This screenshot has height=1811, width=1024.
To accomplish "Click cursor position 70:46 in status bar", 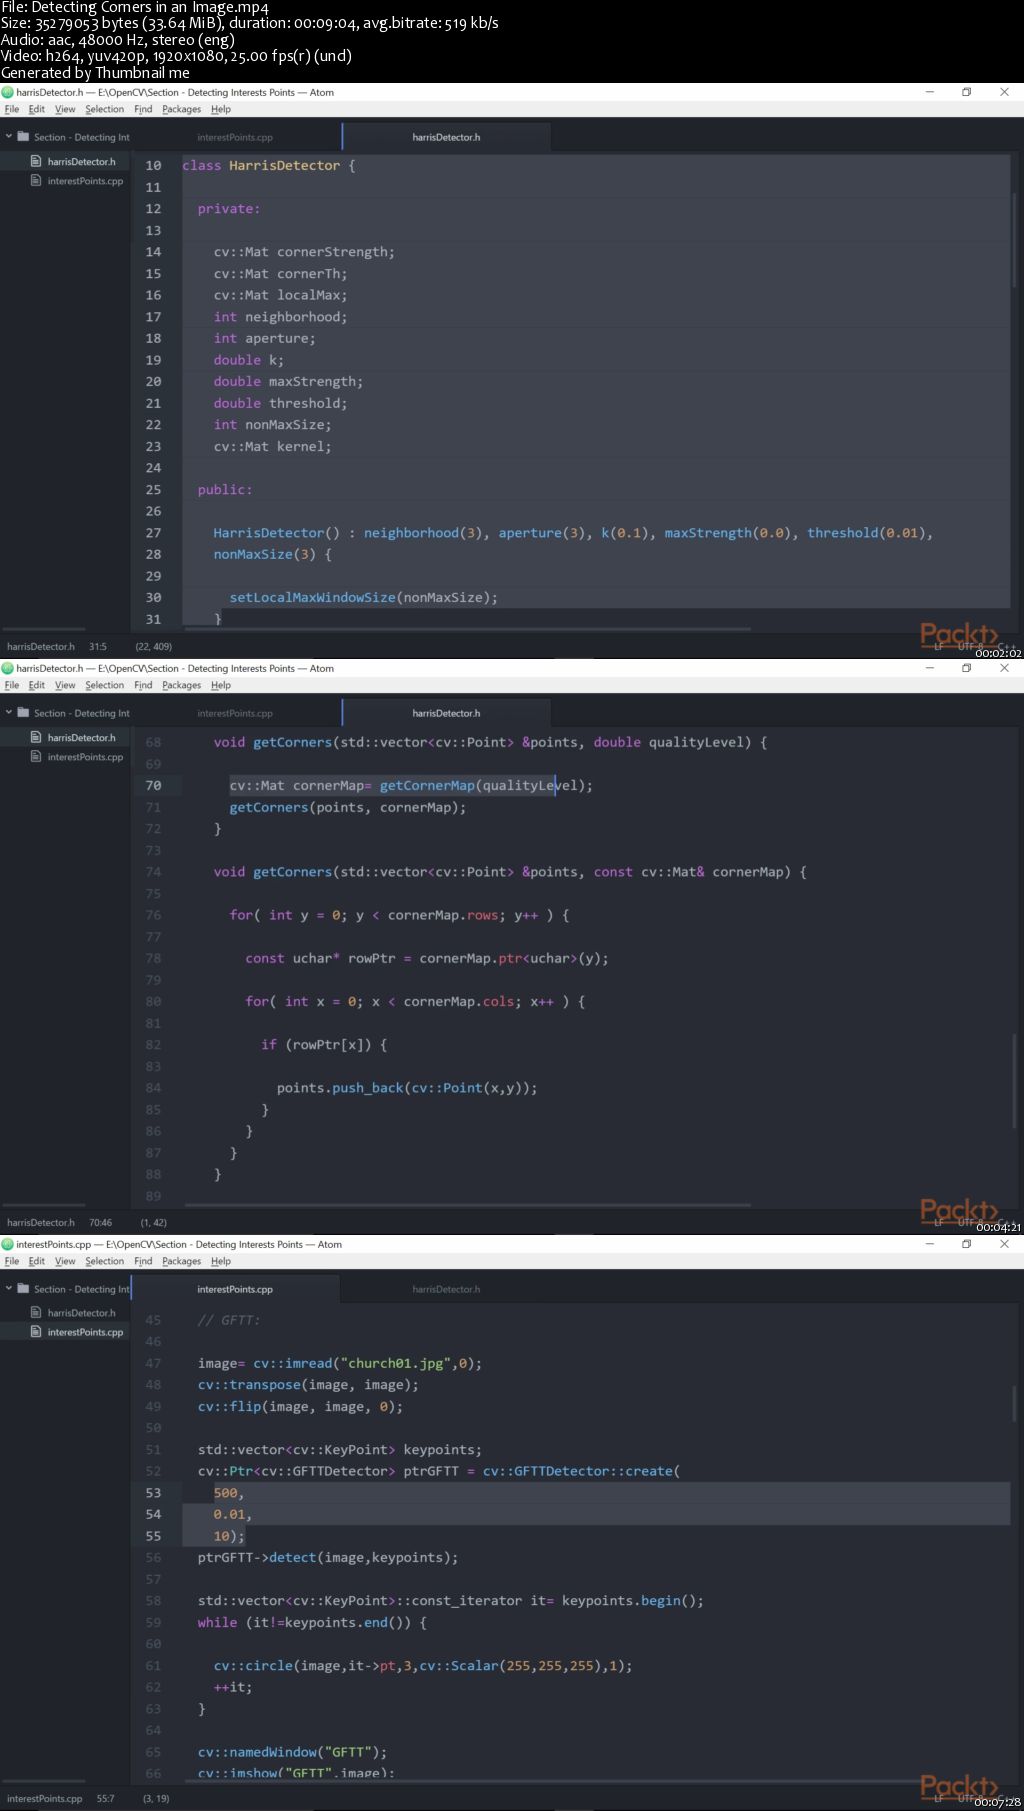I will pos(100,1223).
